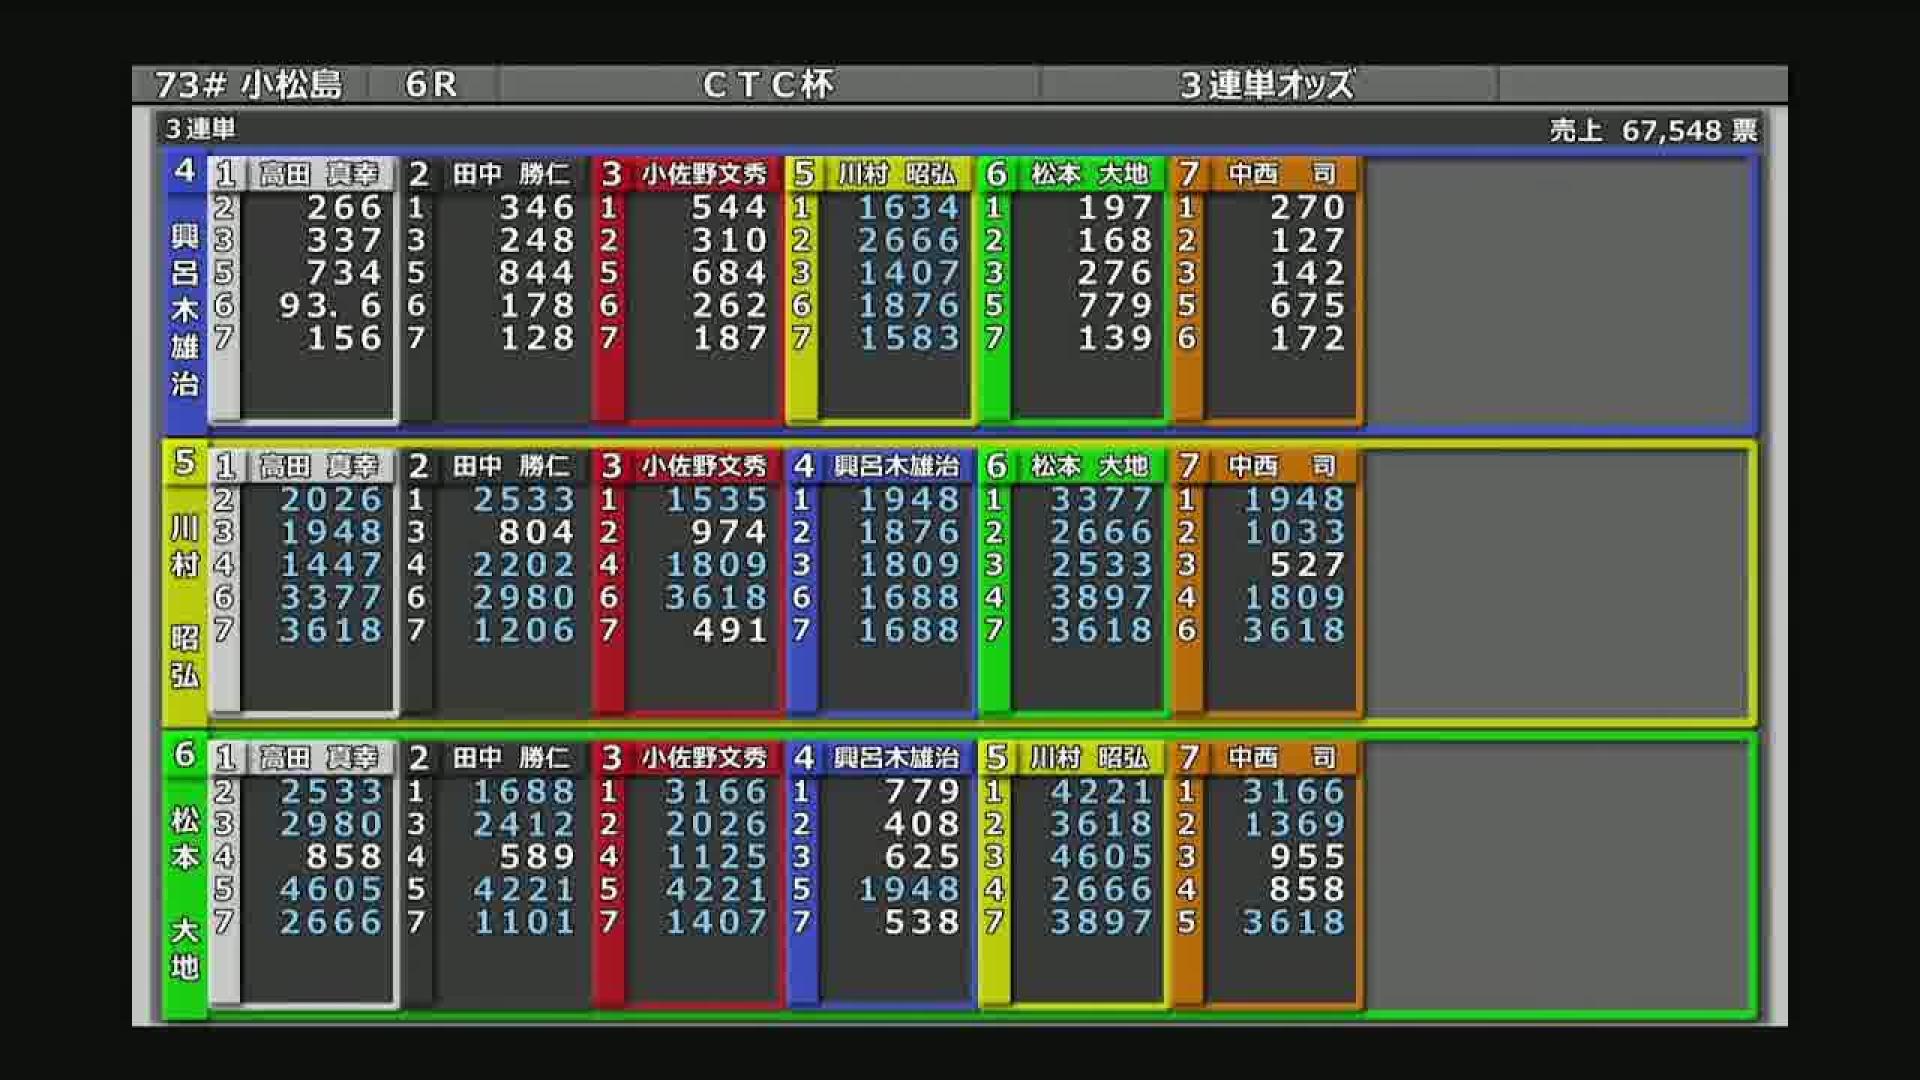
Task: Click the '売上 67,548 票' sales total
Action: (x=1653, y=130)
